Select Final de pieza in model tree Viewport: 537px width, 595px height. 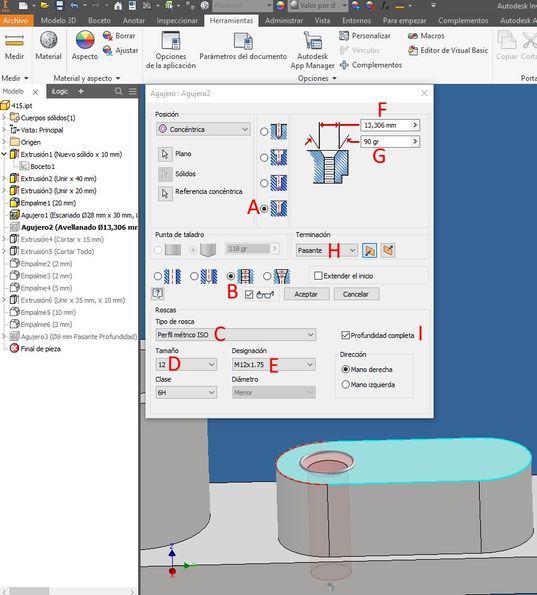coord(35,348)
